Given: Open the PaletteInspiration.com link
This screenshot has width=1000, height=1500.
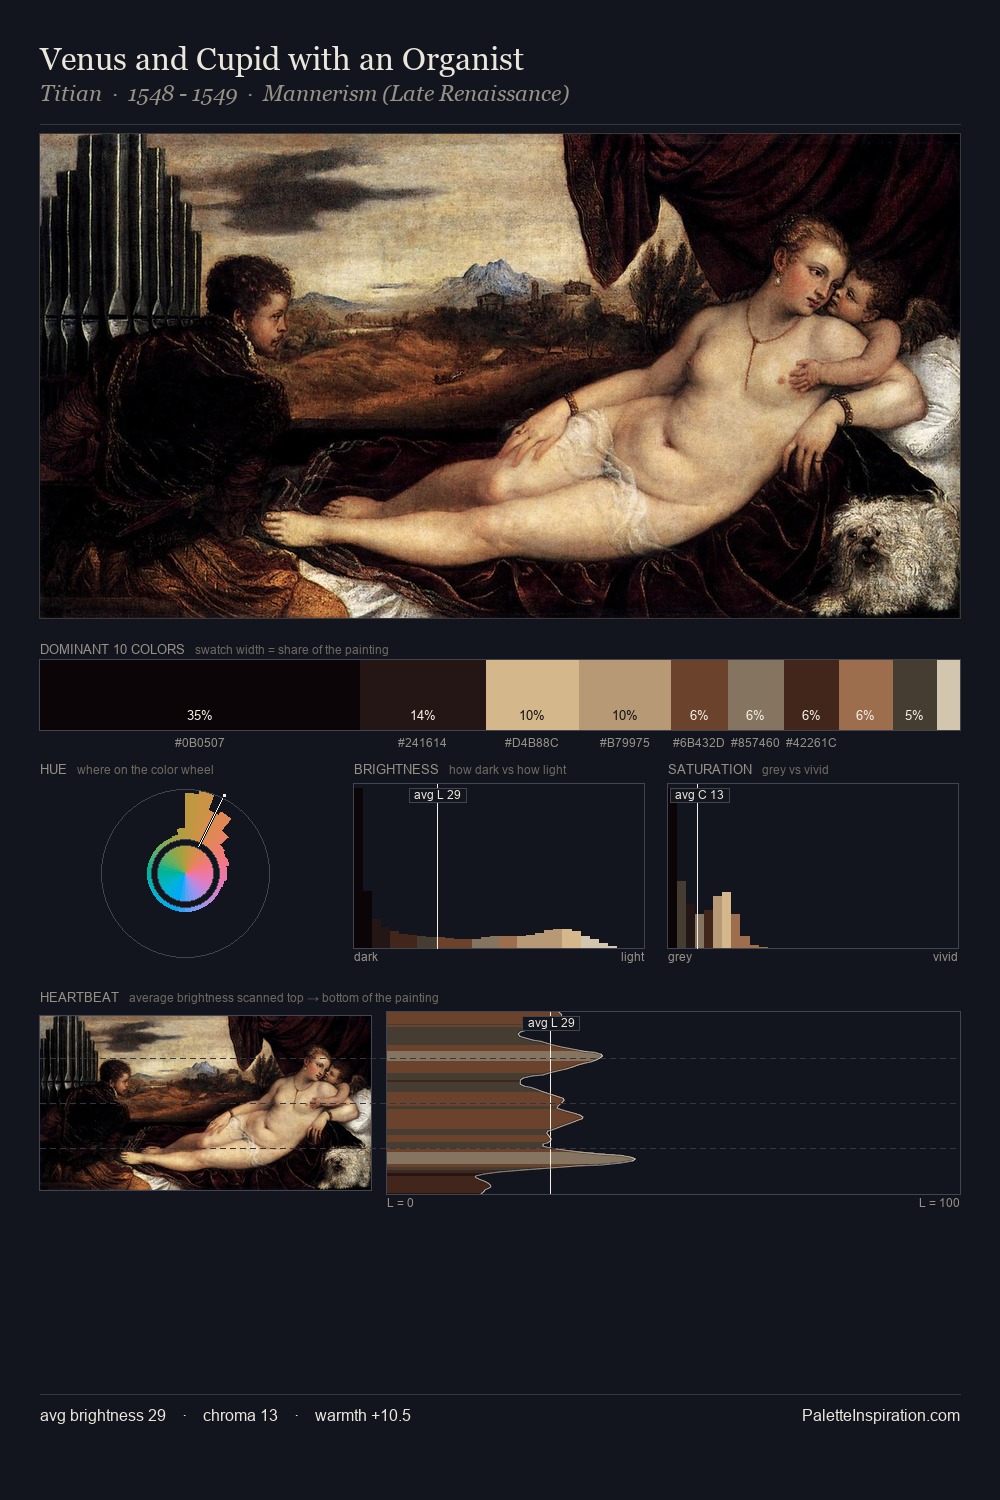Looking at the screenshot, I should click(x=881, y=1416).
